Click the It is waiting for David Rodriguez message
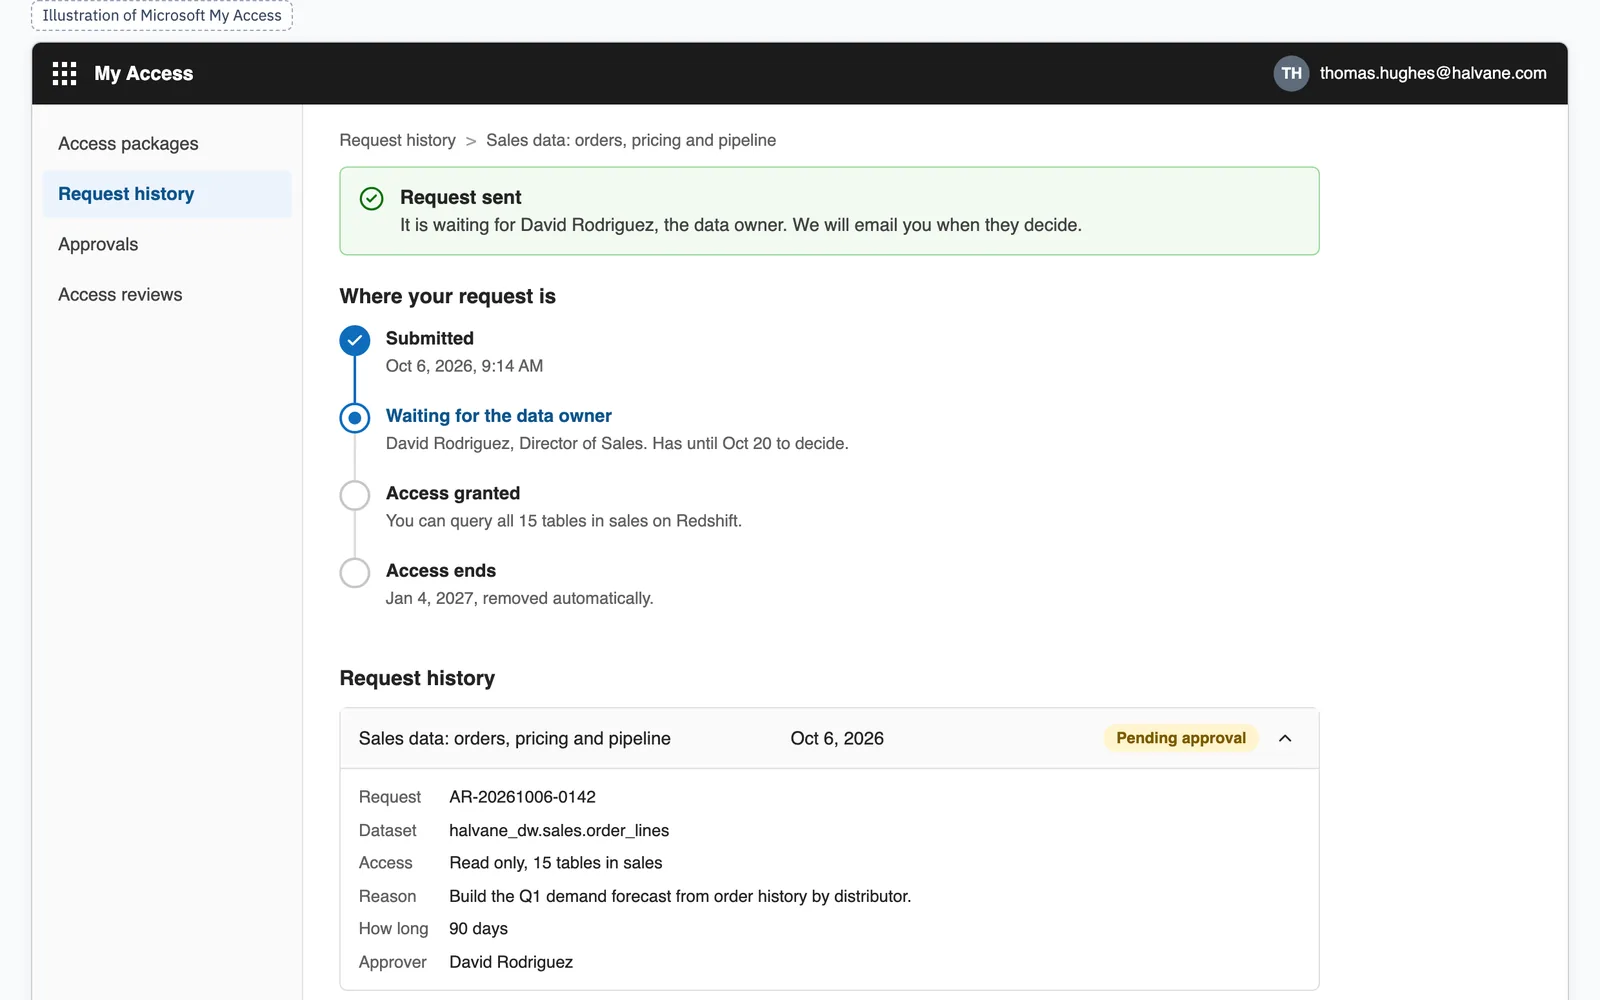 point(741,225)
